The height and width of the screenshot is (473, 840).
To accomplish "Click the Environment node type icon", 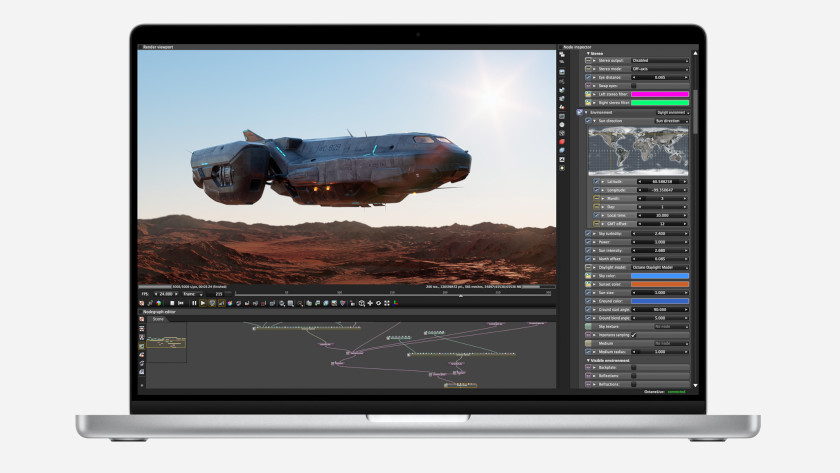I will [x=580, y=112].
